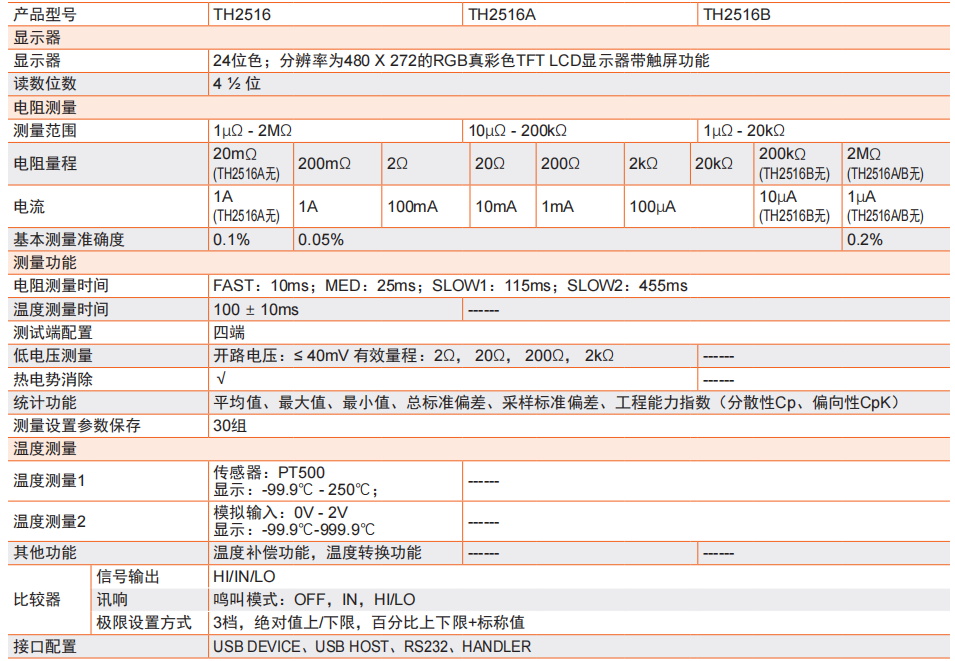Select the 四端 test terminal value

tap(229, 332)
